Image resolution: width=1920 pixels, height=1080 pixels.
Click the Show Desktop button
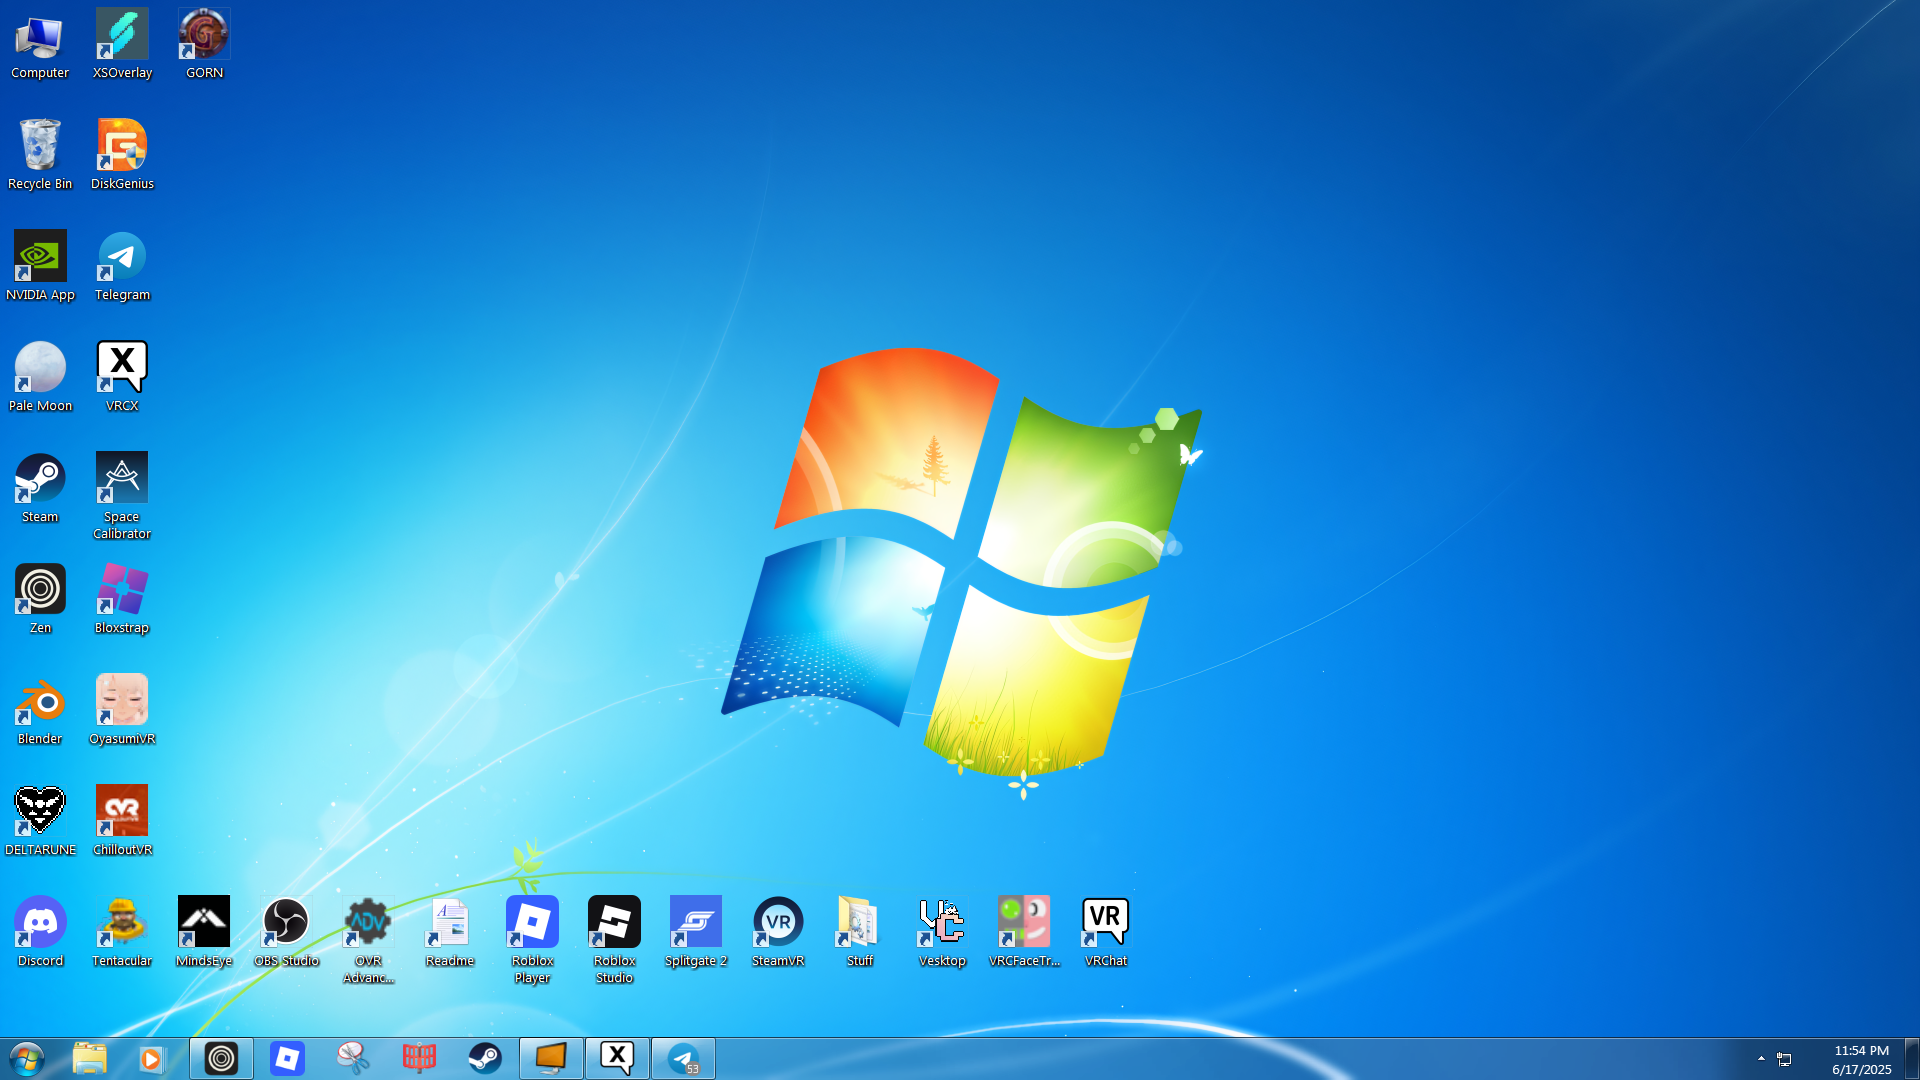(x=1912, y=1059)
